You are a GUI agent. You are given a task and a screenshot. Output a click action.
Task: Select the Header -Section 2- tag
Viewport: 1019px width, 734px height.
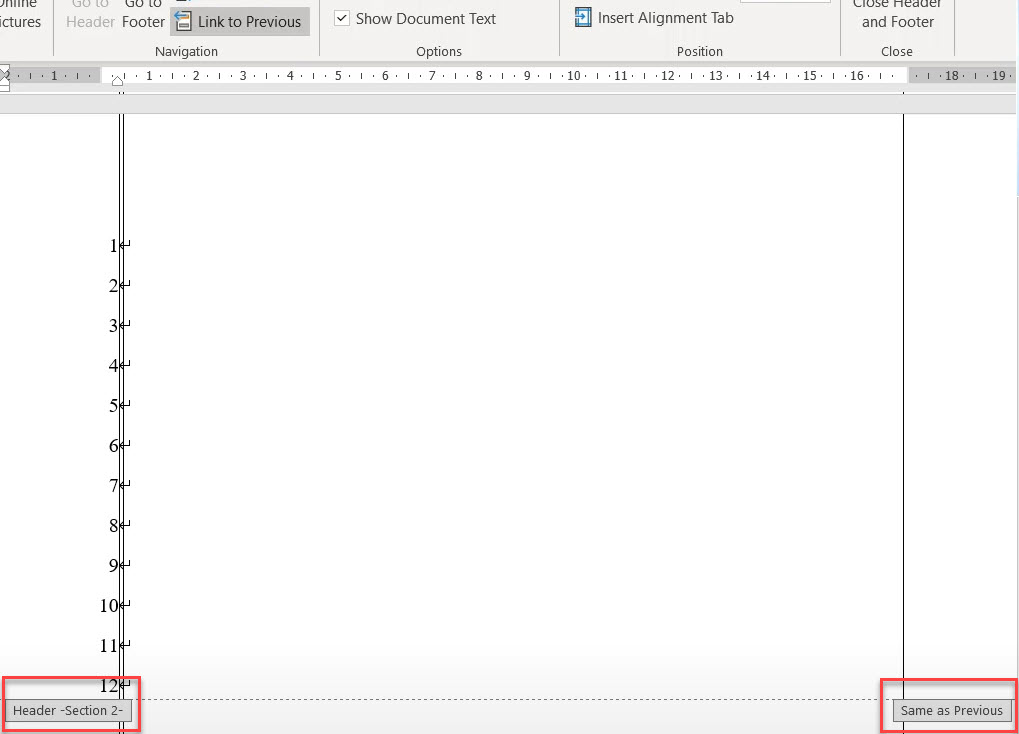(x=70, y=710)
